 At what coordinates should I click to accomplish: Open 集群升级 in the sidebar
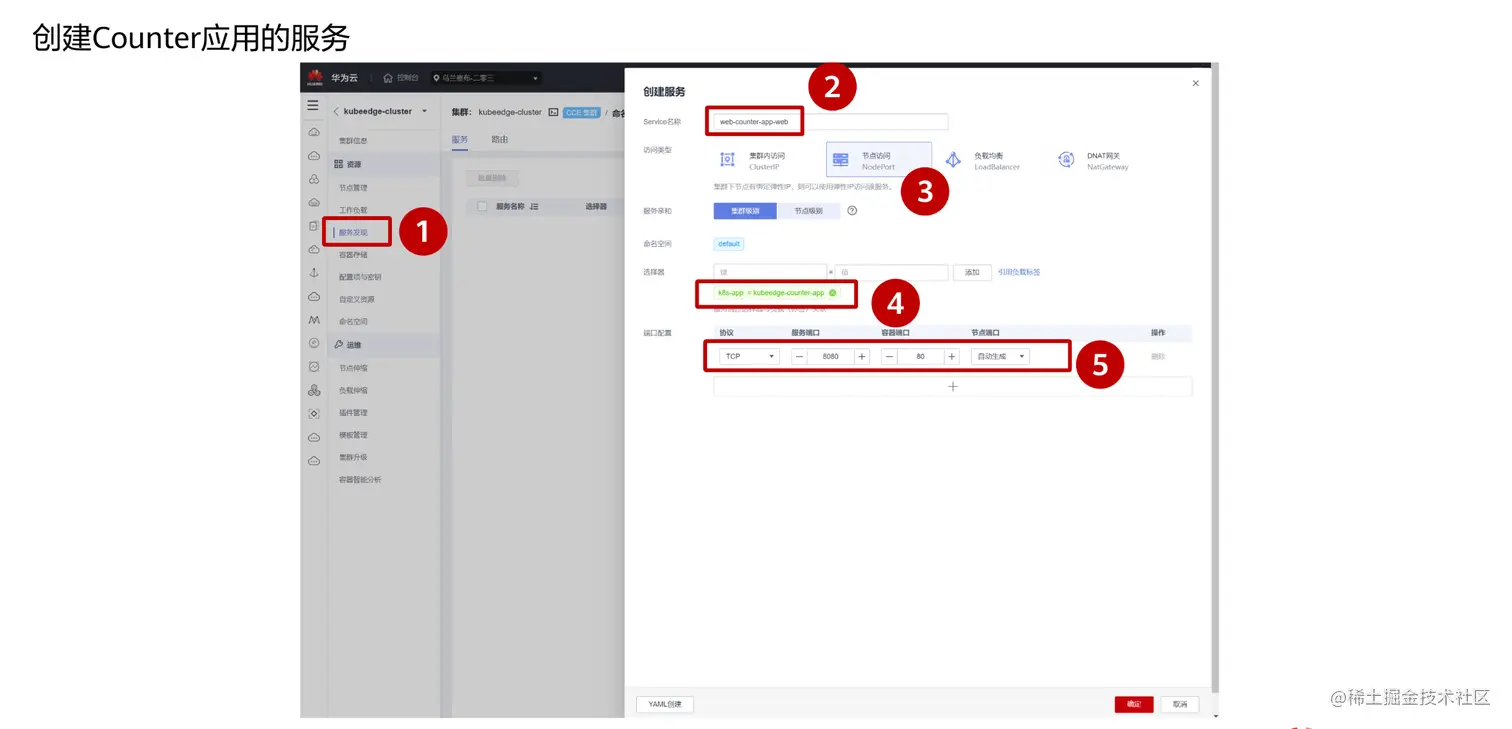click(x=353, y=457)
